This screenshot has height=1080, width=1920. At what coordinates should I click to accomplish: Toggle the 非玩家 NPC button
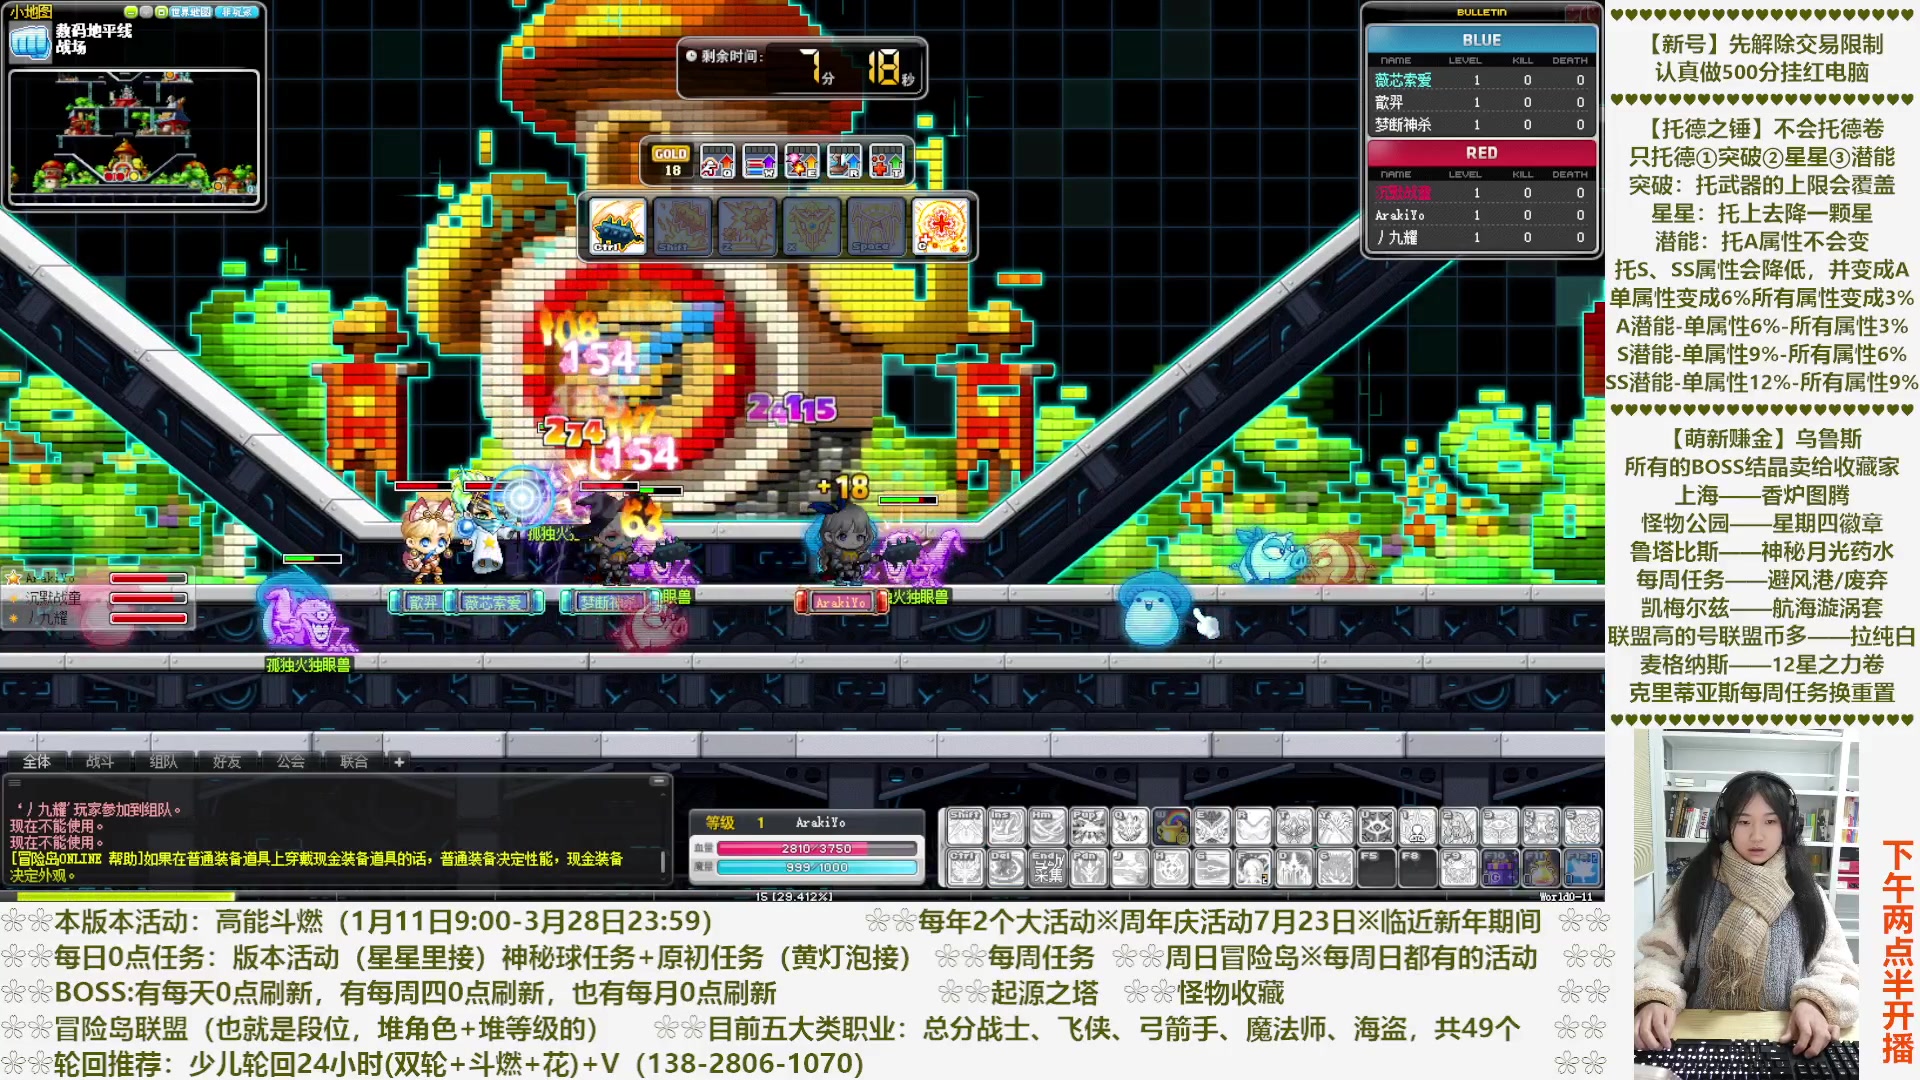tap(237, 12)
